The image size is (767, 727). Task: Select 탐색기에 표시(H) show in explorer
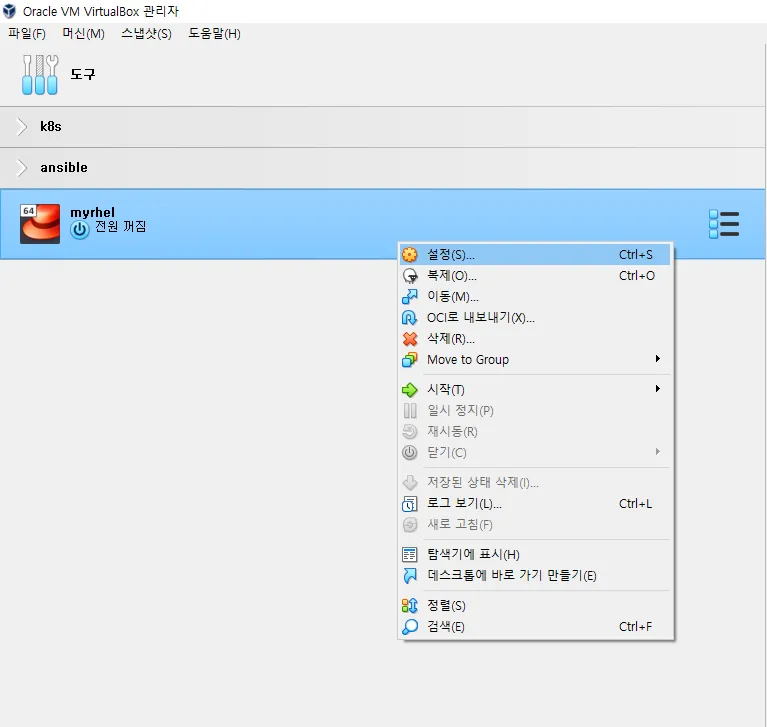tap(535, 554)
